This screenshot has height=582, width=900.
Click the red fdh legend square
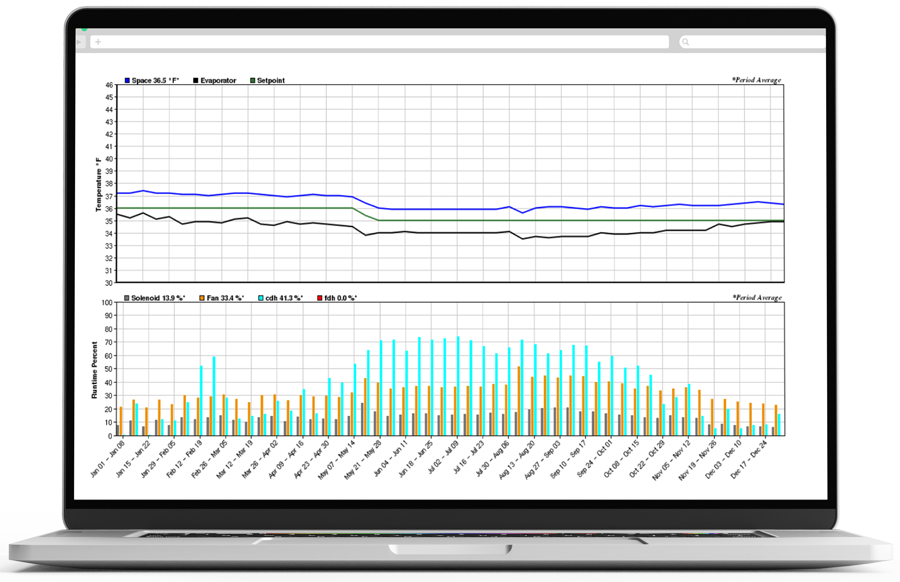(x=319, y=298)
